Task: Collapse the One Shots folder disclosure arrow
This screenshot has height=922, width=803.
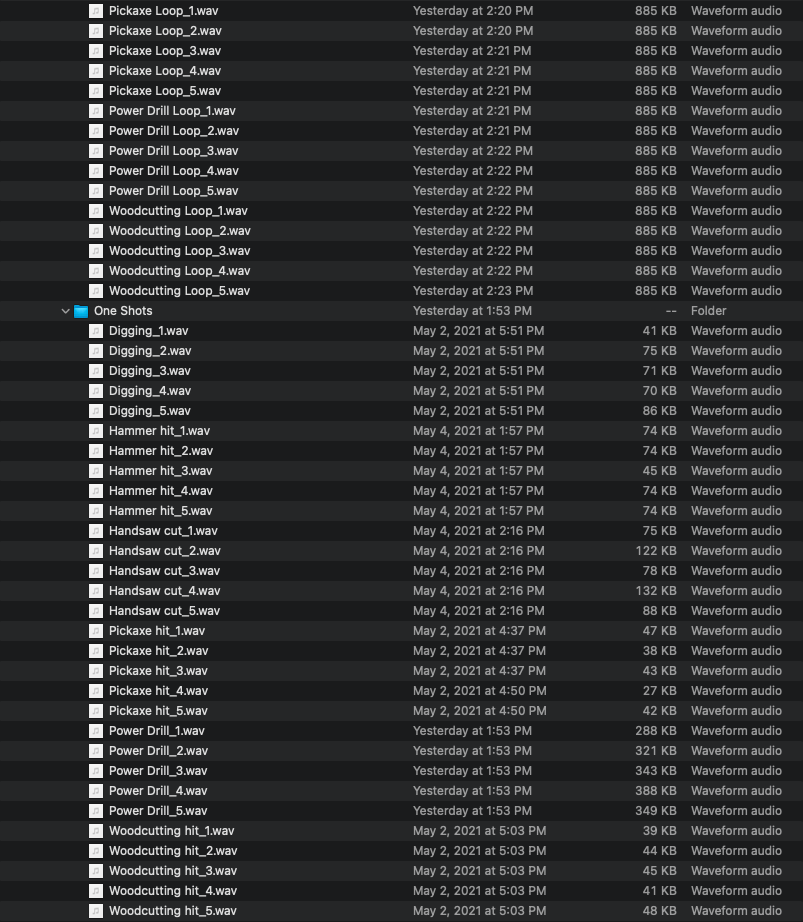Action: tap(66, 311)
